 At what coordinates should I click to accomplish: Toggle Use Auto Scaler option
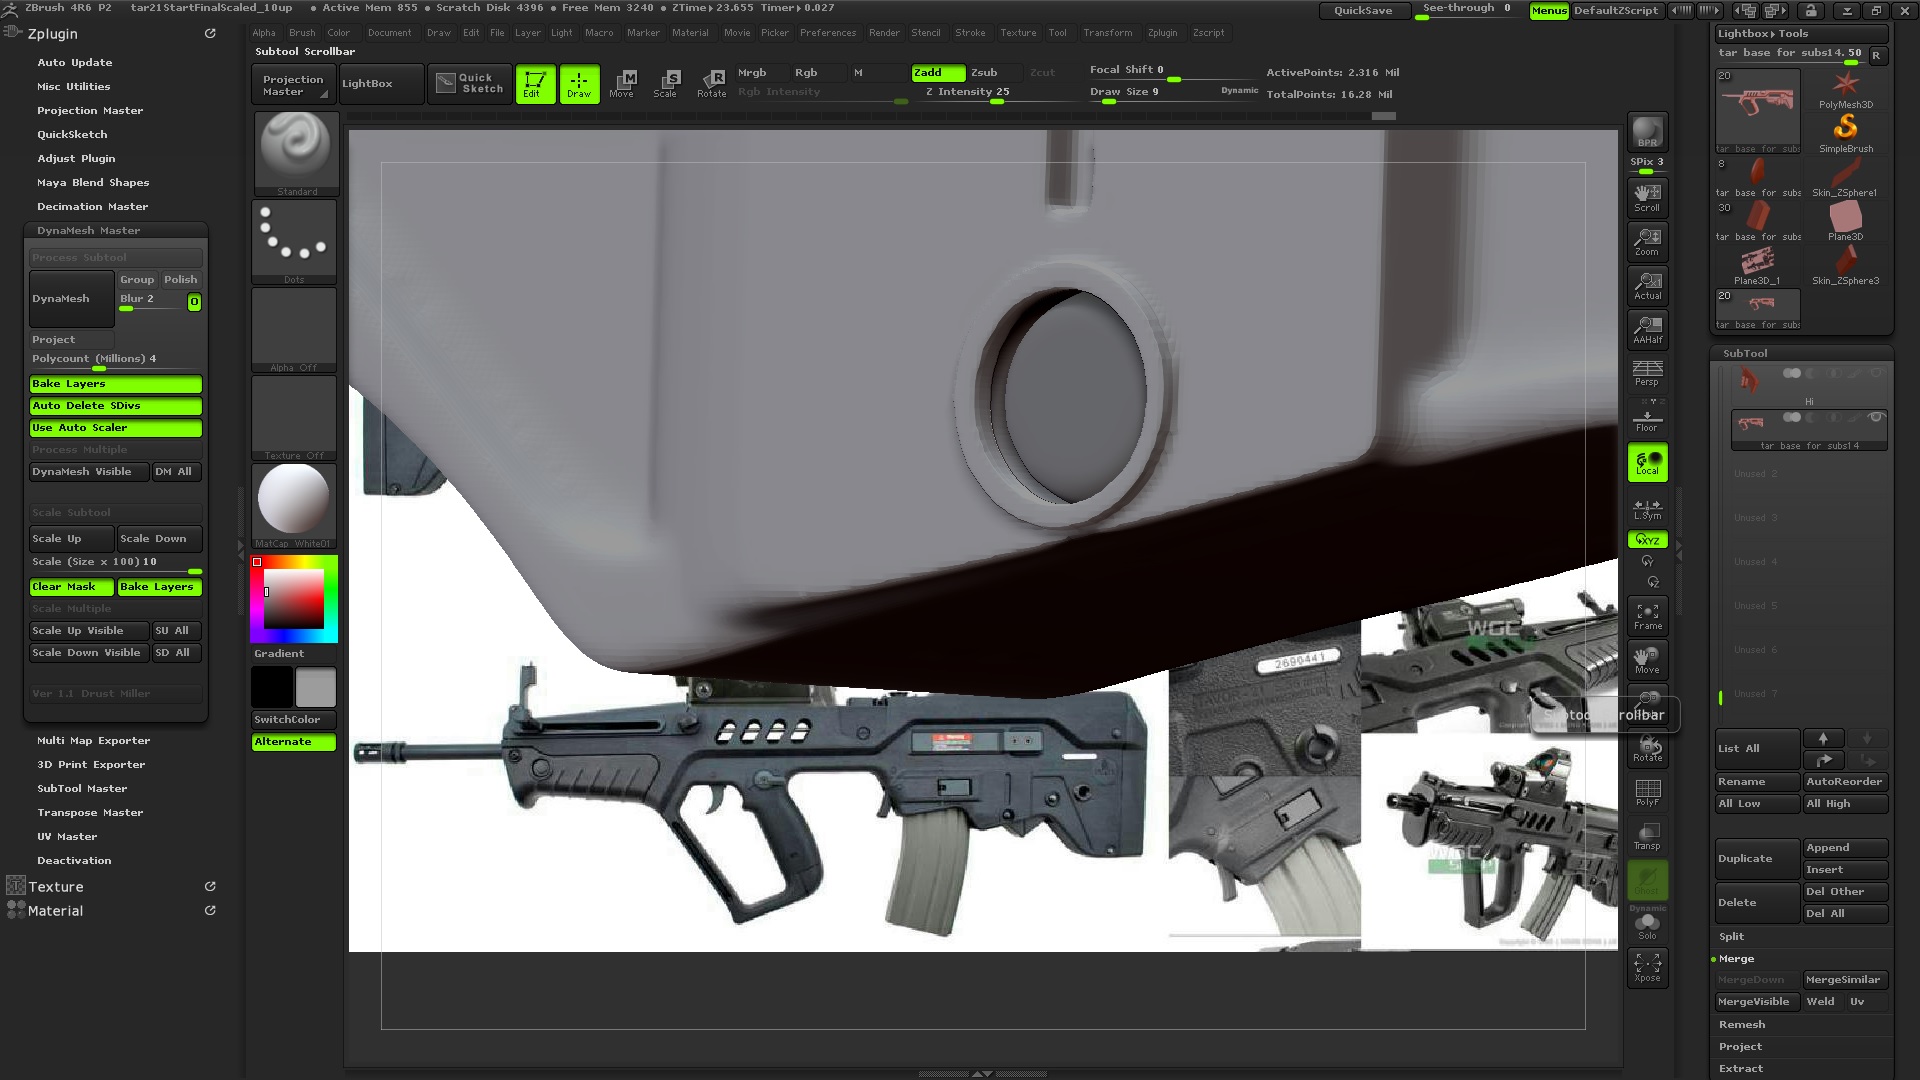coord(115,428)
